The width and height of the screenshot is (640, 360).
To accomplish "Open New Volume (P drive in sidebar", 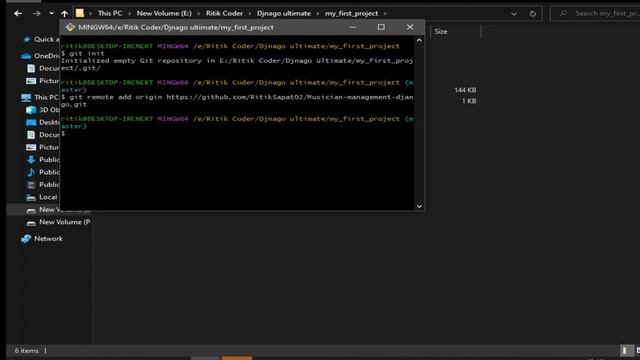I will click(64, 222).
